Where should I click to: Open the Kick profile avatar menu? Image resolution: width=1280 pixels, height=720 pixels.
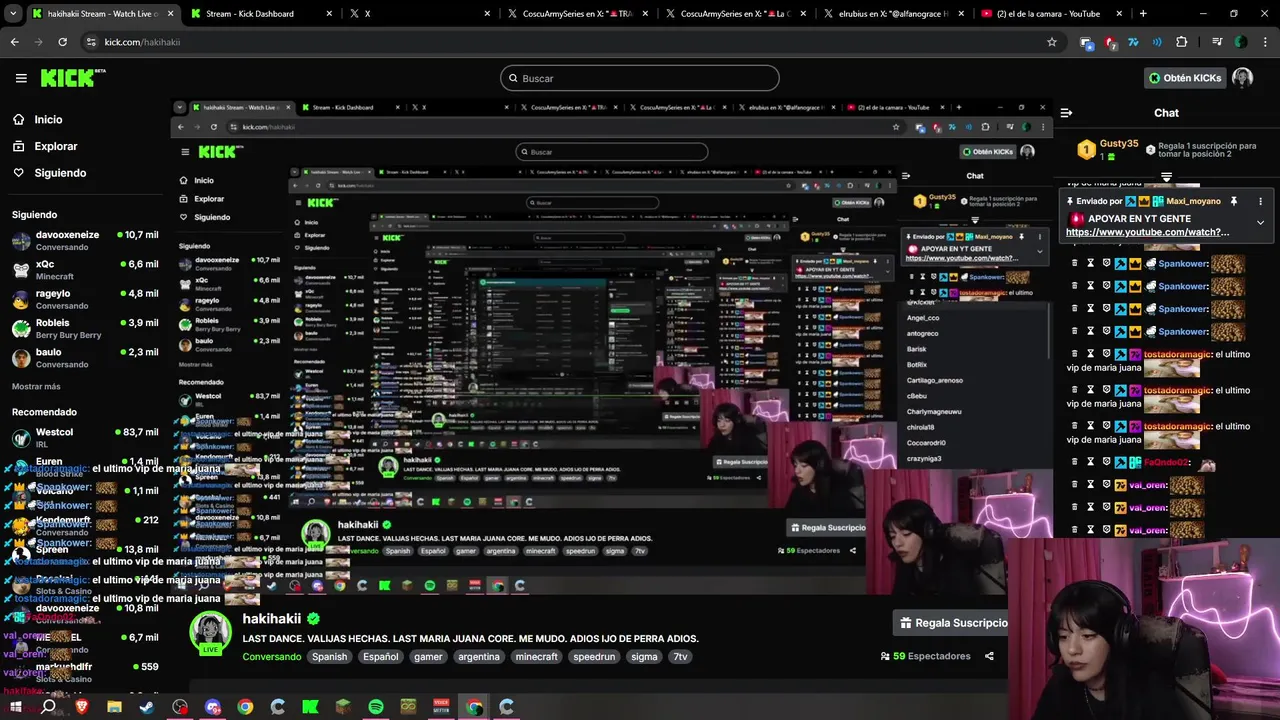(1242, 78)
